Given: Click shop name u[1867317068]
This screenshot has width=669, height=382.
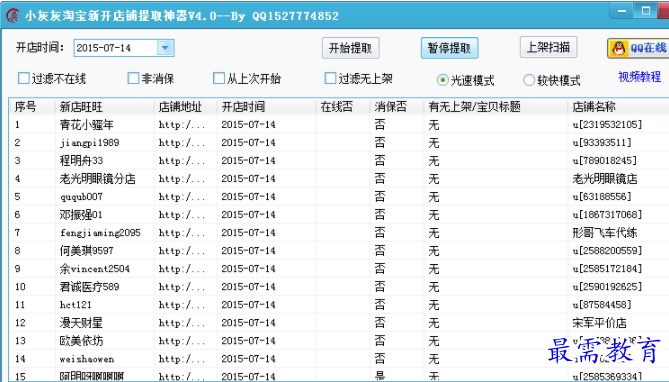Looking at the screenshot, I should point(607,215).
